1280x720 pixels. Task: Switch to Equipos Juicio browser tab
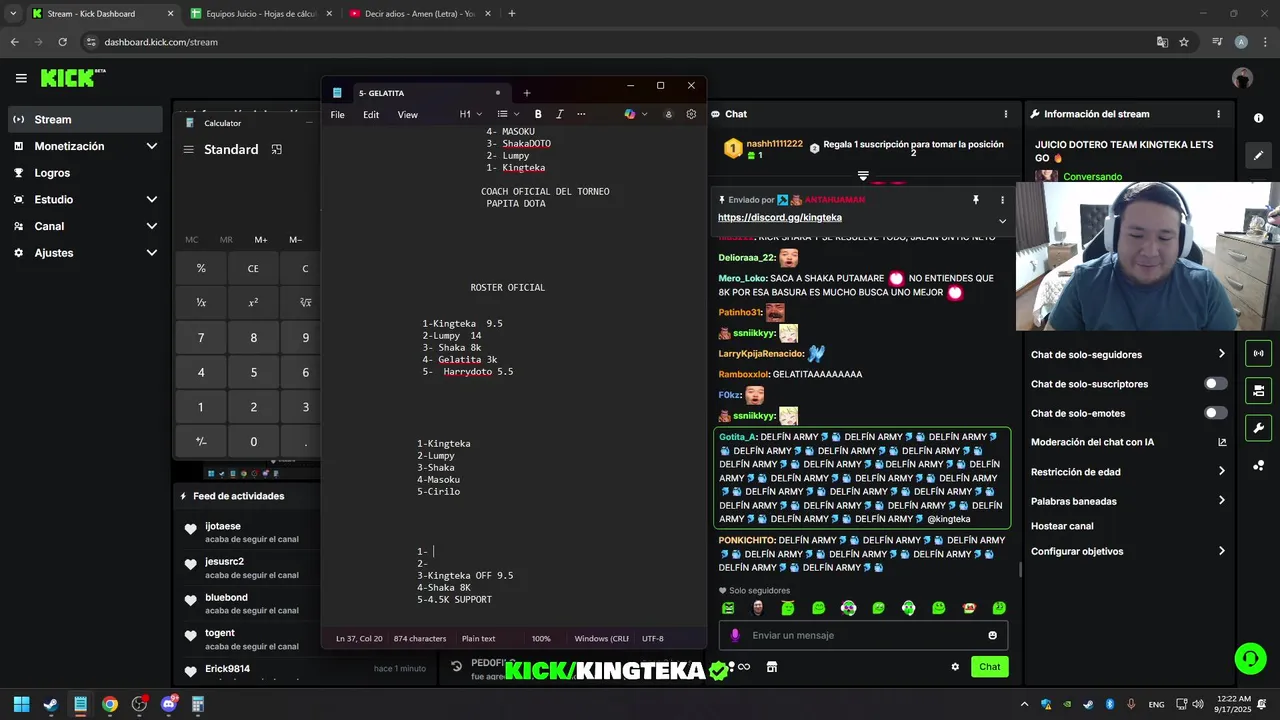click(260, 14)
